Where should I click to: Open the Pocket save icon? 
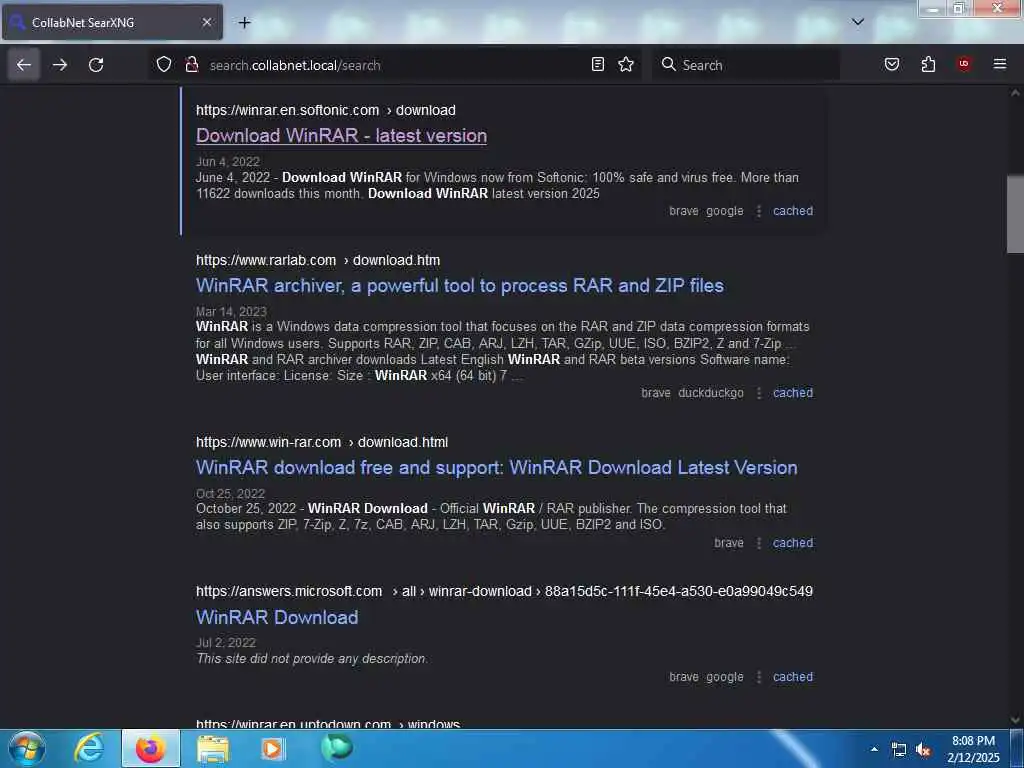pyautogui.click(x=892, y=65)
